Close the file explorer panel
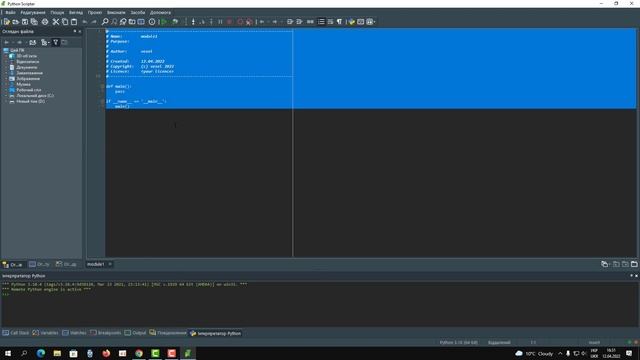The height and width of the screenshot is (360, 640). click(x=80, y=31)
